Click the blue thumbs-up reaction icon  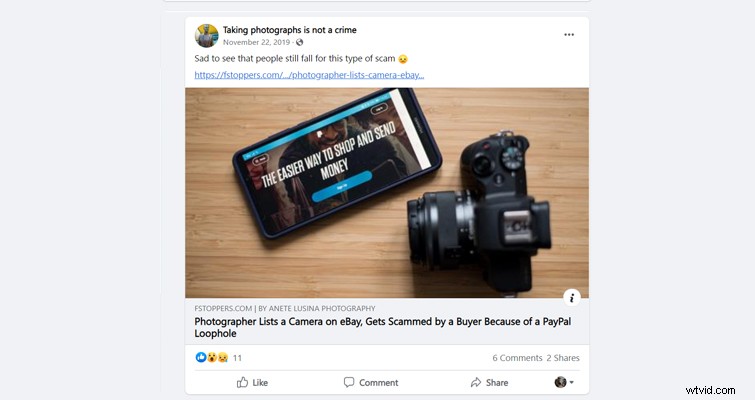tap(200, 357)
